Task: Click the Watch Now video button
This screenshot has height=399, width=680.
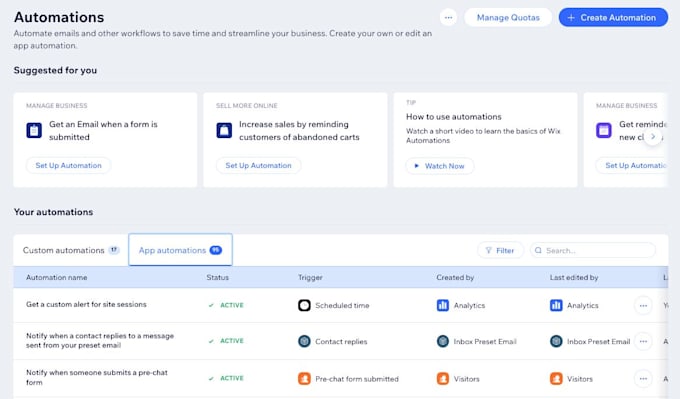Action: click(x=440, y=166)
